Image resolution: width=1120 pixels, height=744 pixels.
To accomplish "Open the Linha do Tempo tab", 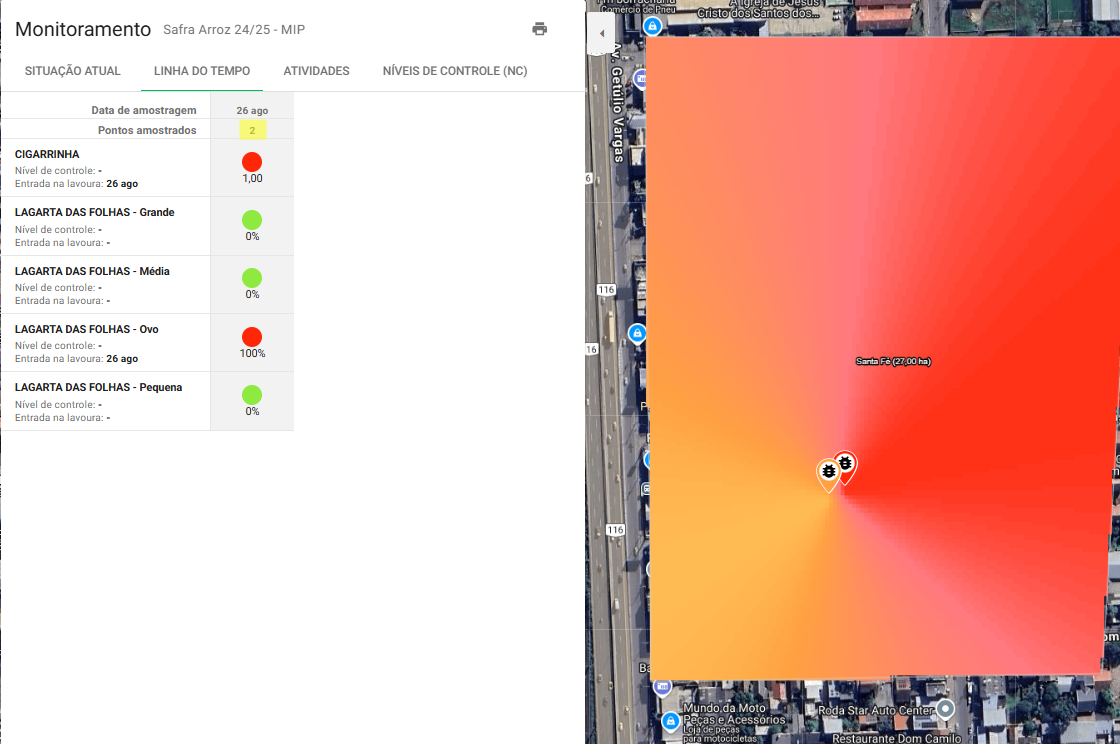I will pos(202,71).
